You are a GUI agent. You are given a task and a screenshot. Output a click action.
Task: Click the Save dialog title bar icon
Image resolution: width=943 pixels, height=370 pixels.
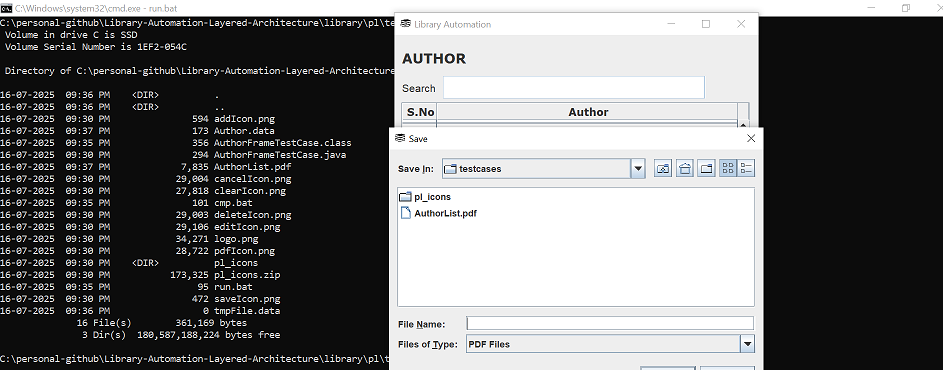click(399, 138)
